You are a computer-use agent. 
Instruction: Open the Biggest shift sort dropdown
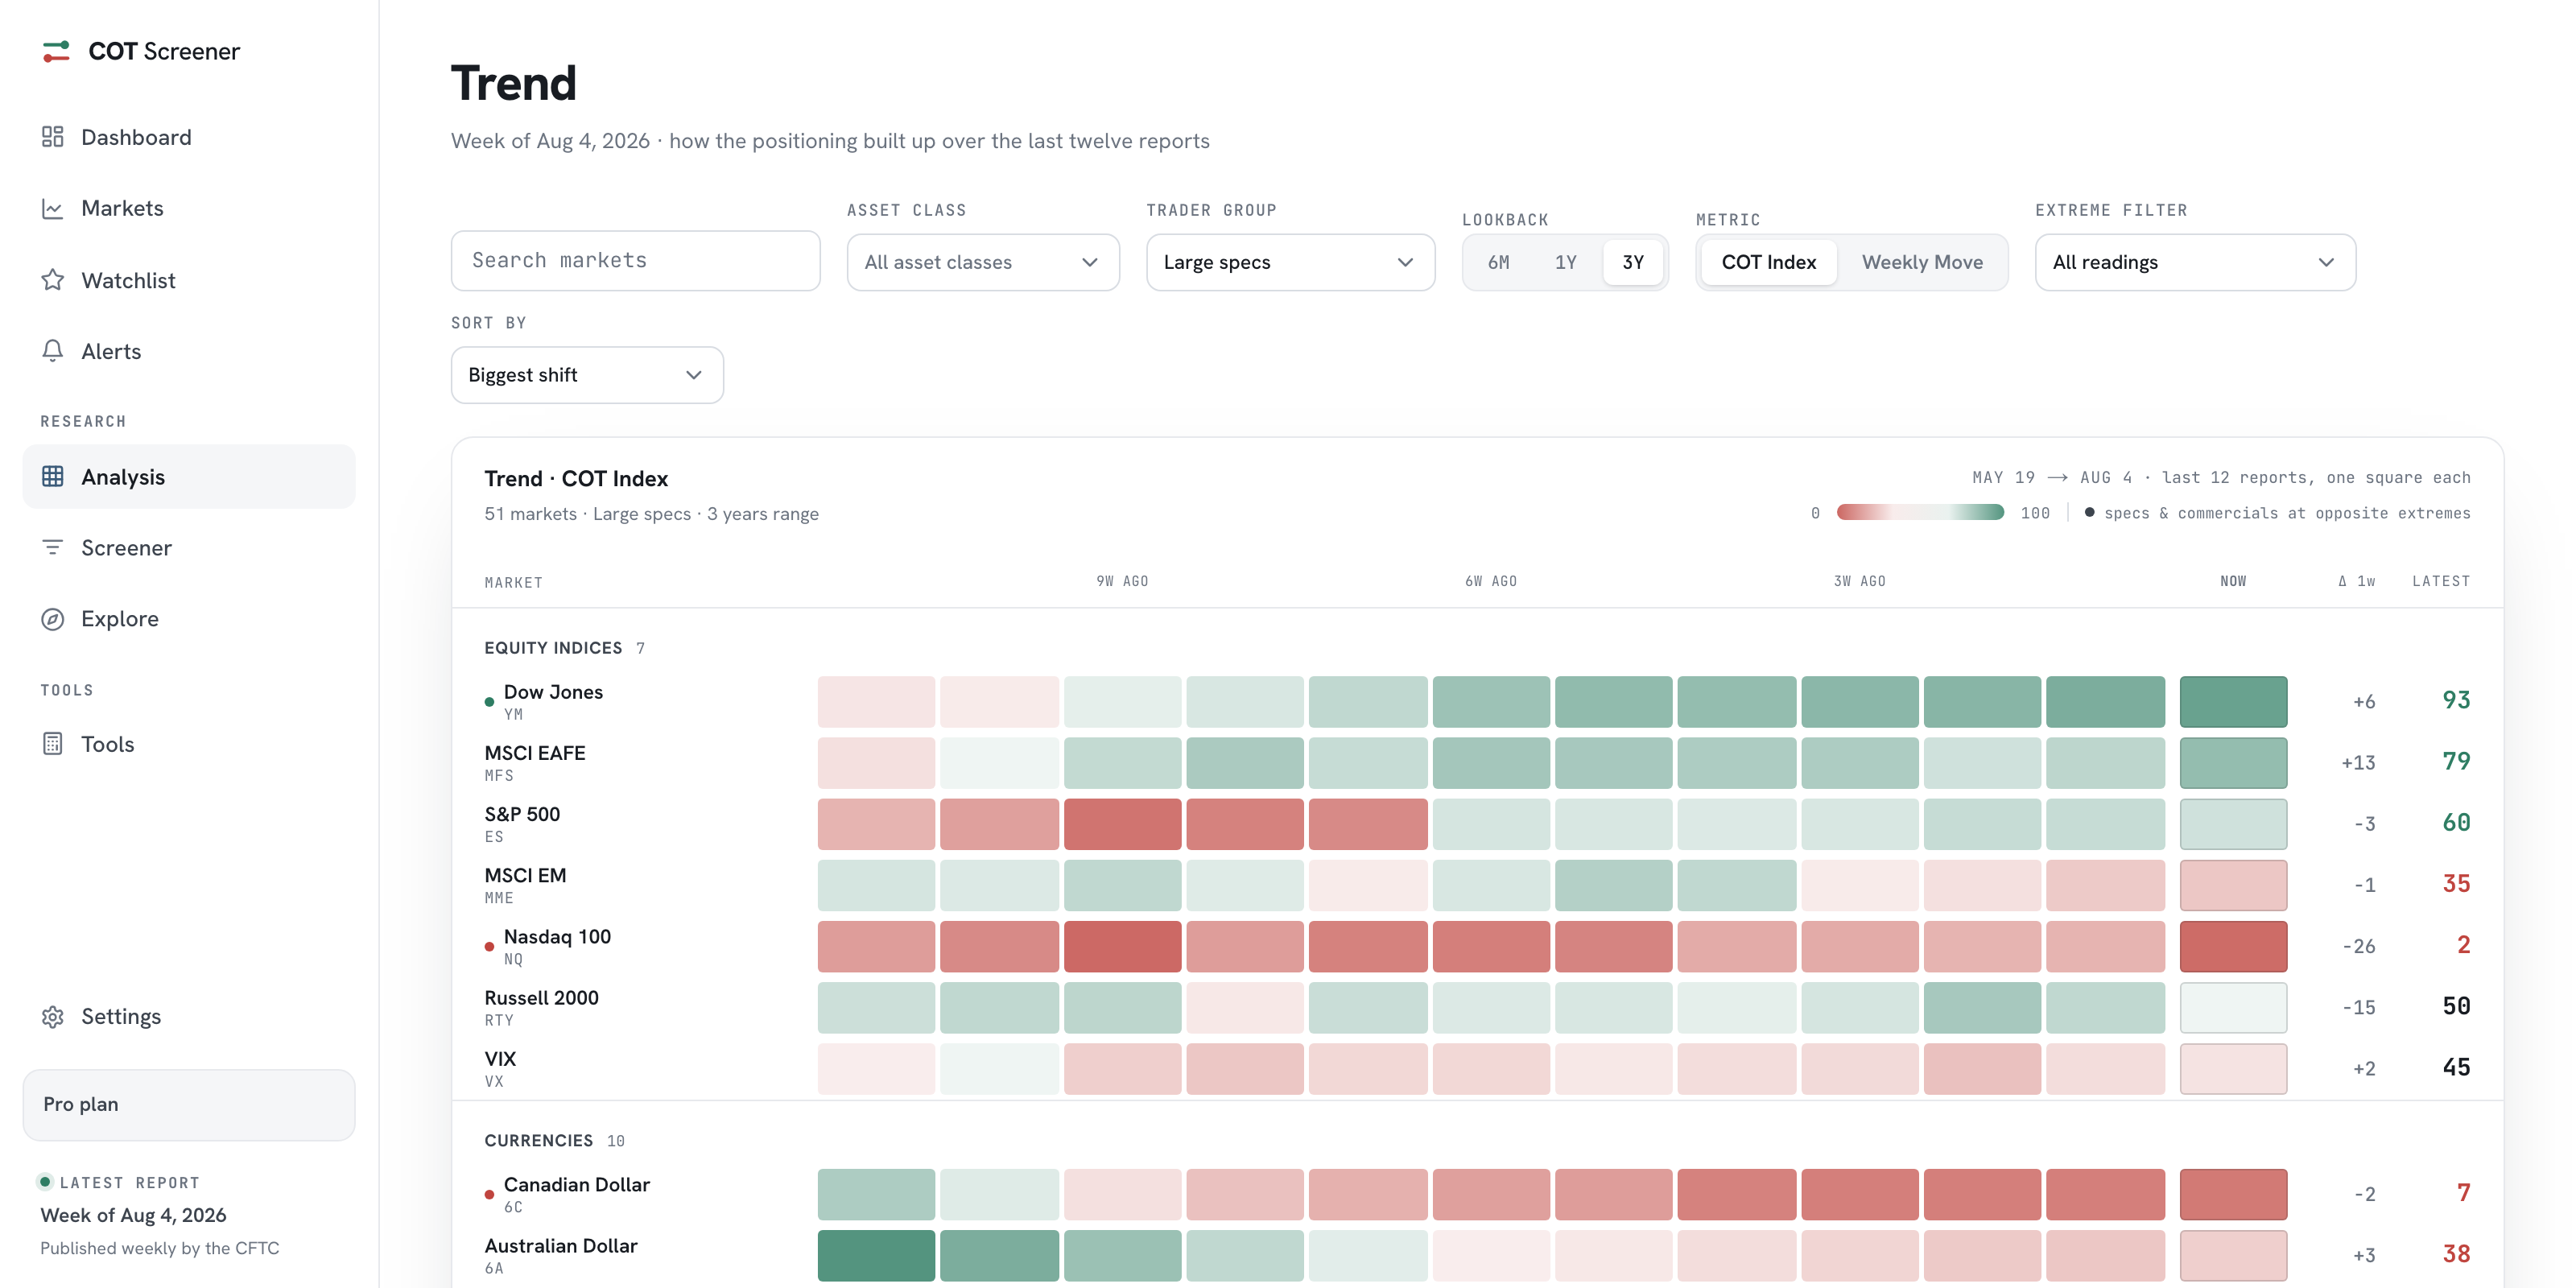587,375
